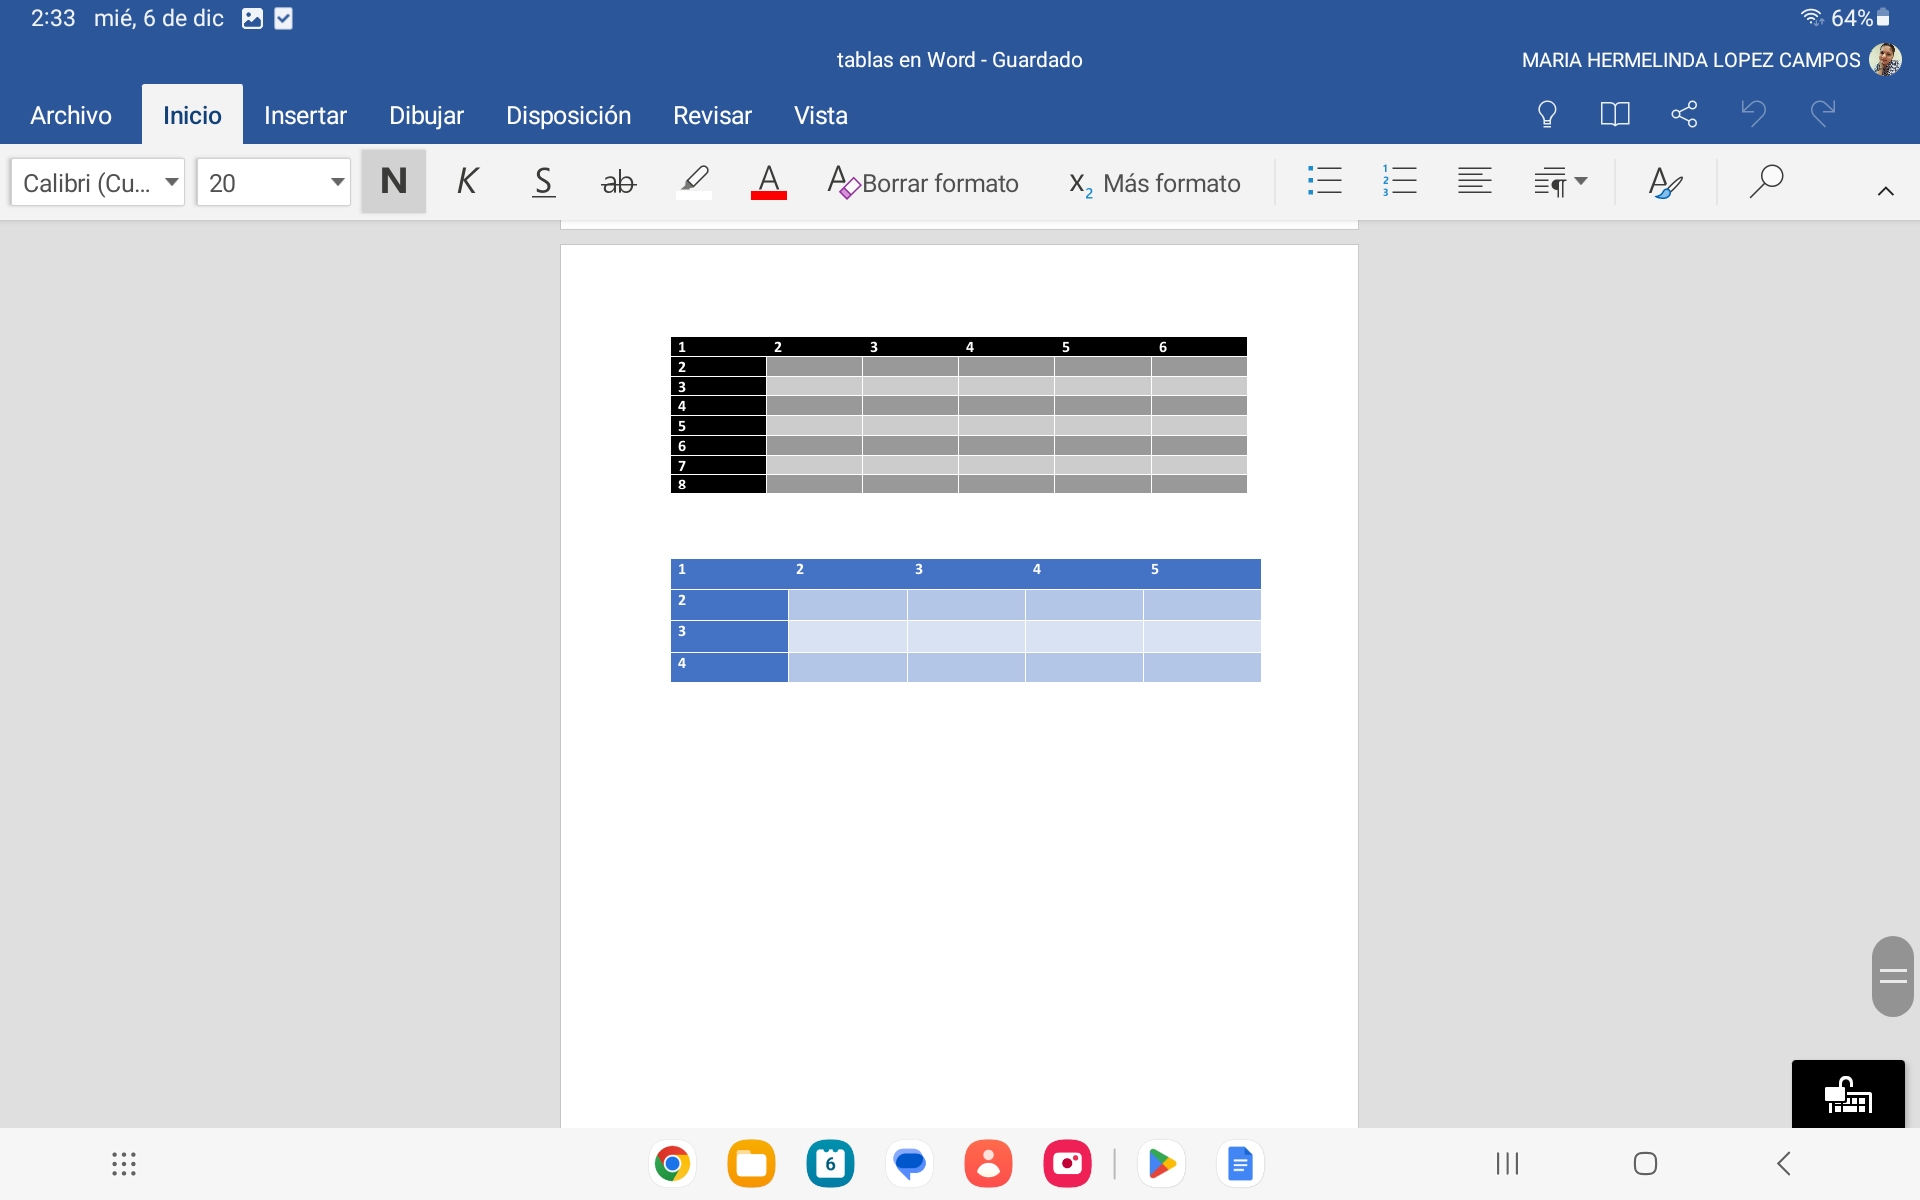Viewport: 1920px width, 1200px height.
Task: Open the Disposición tab
Action: point(568,115)
